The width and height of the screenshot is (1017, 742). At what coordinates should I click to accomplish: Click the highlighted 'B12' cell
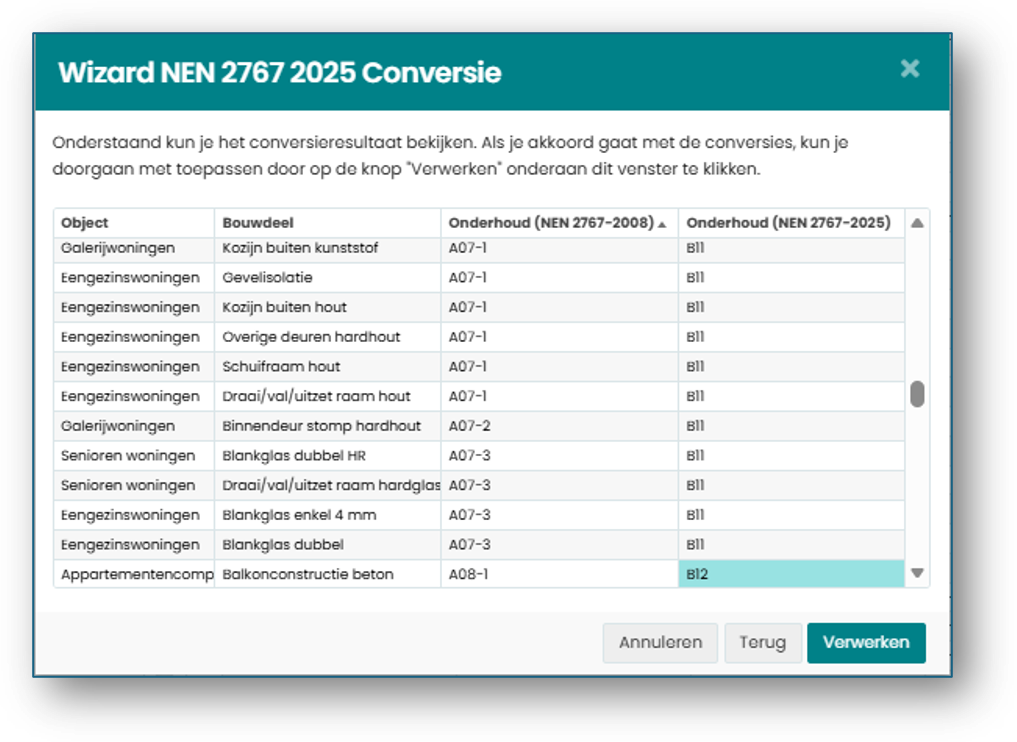point(791,575)
